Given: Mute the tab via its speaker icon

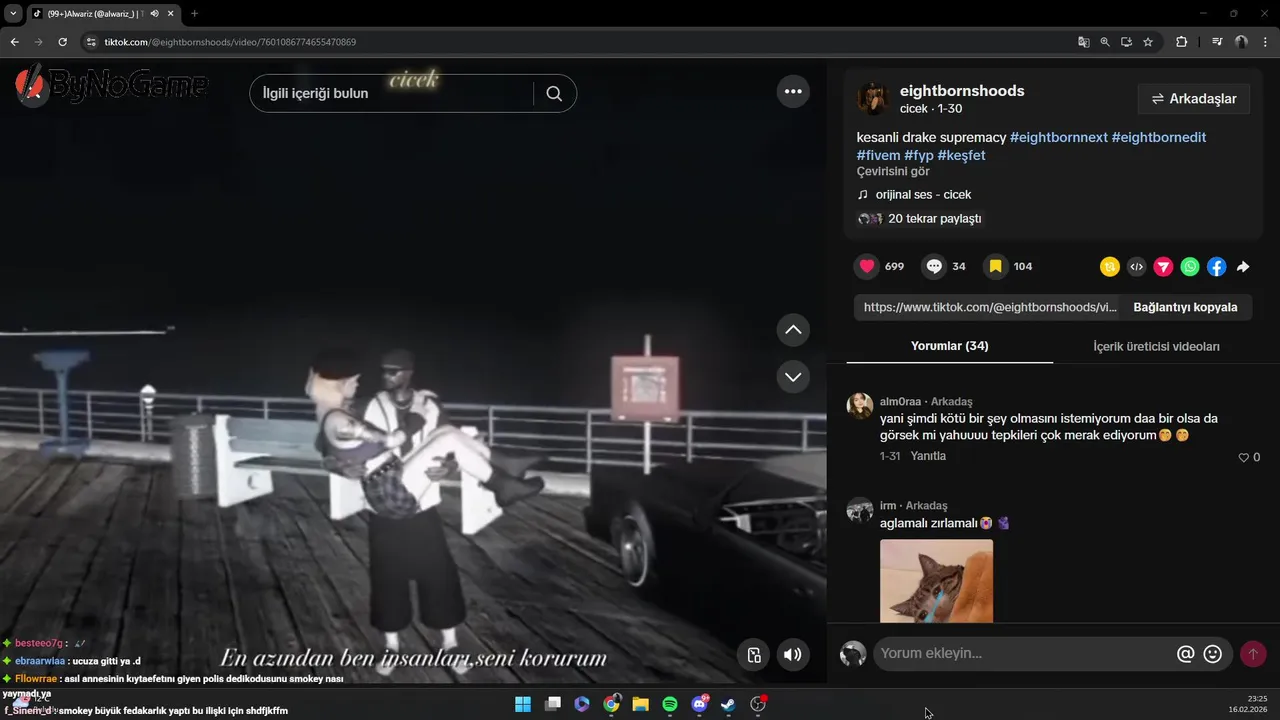Looking at the screenshot, I should 154,14.
